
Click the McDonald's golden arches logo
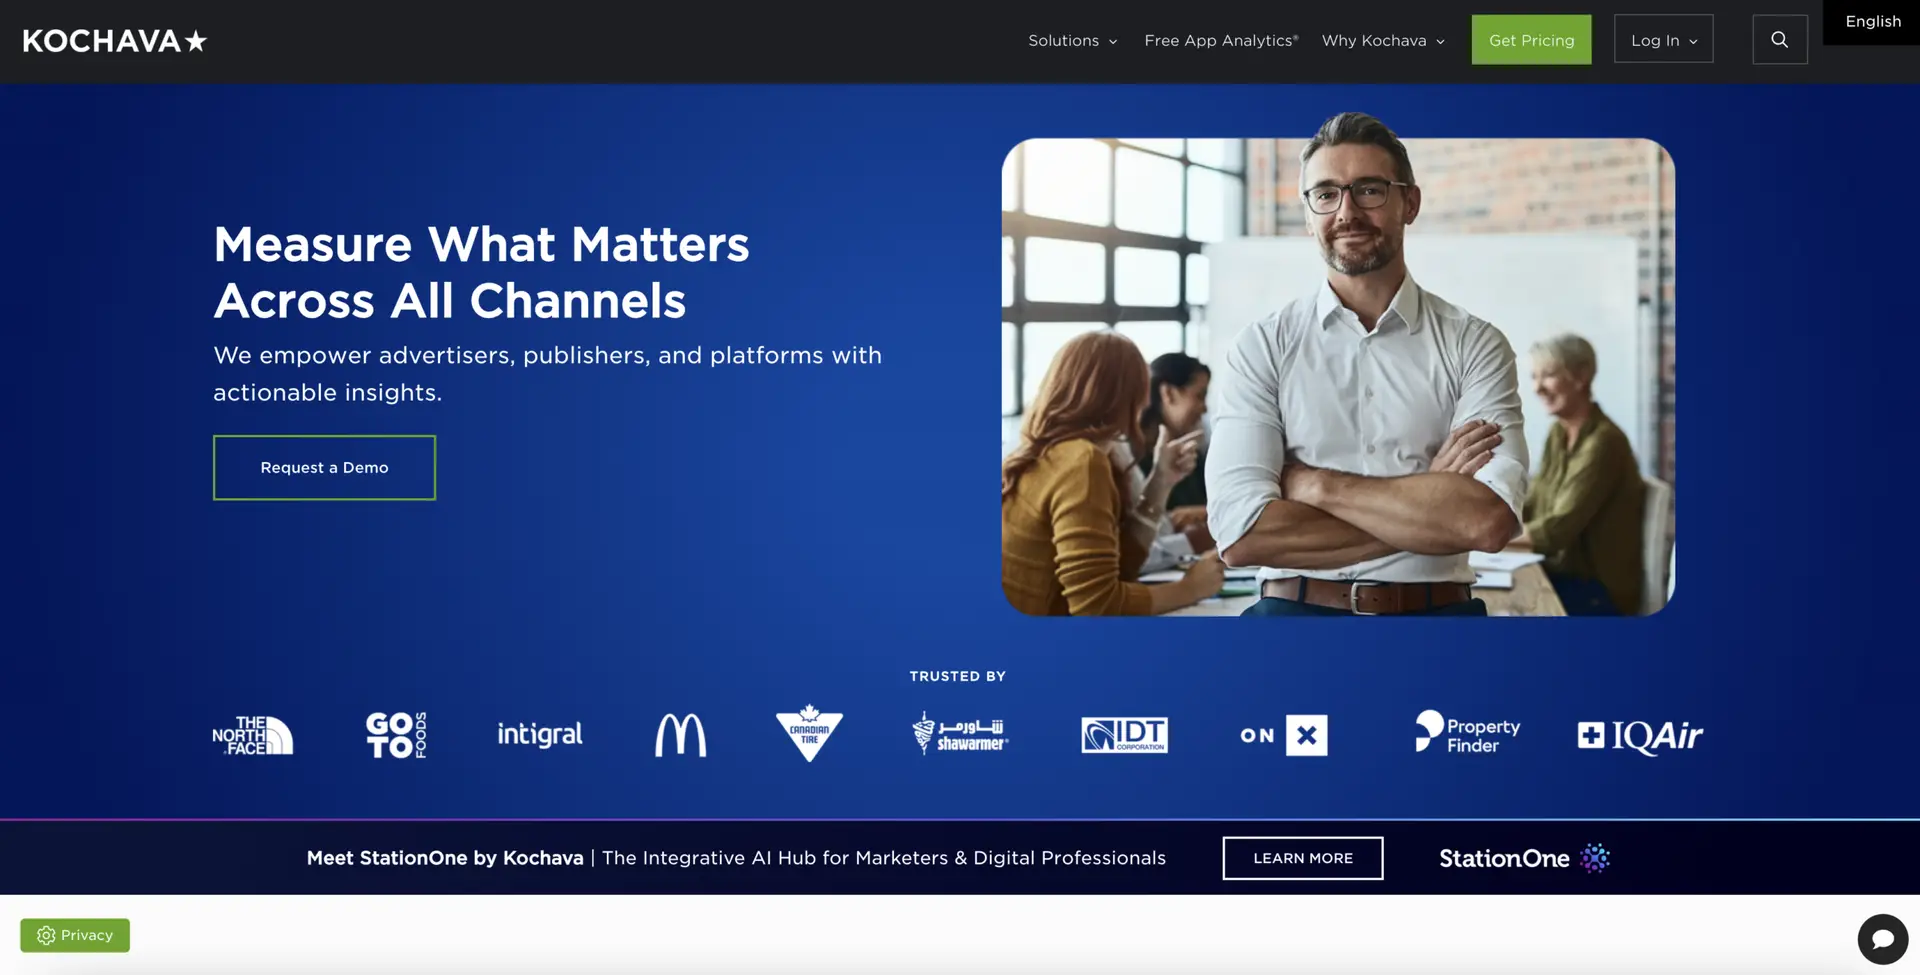(x=680, y=735)
